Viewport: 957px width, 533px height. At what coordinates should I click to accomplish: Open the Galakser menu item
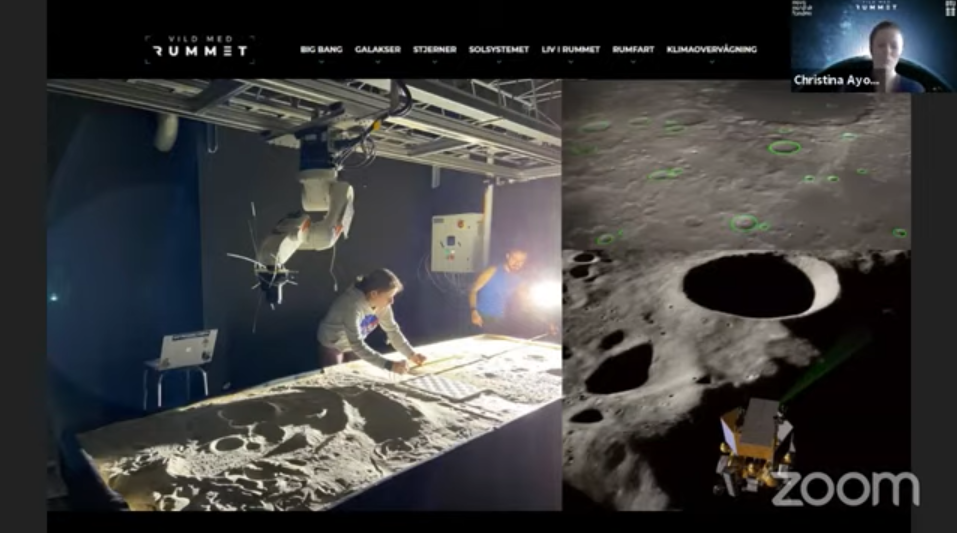click(x=377, y=49)
